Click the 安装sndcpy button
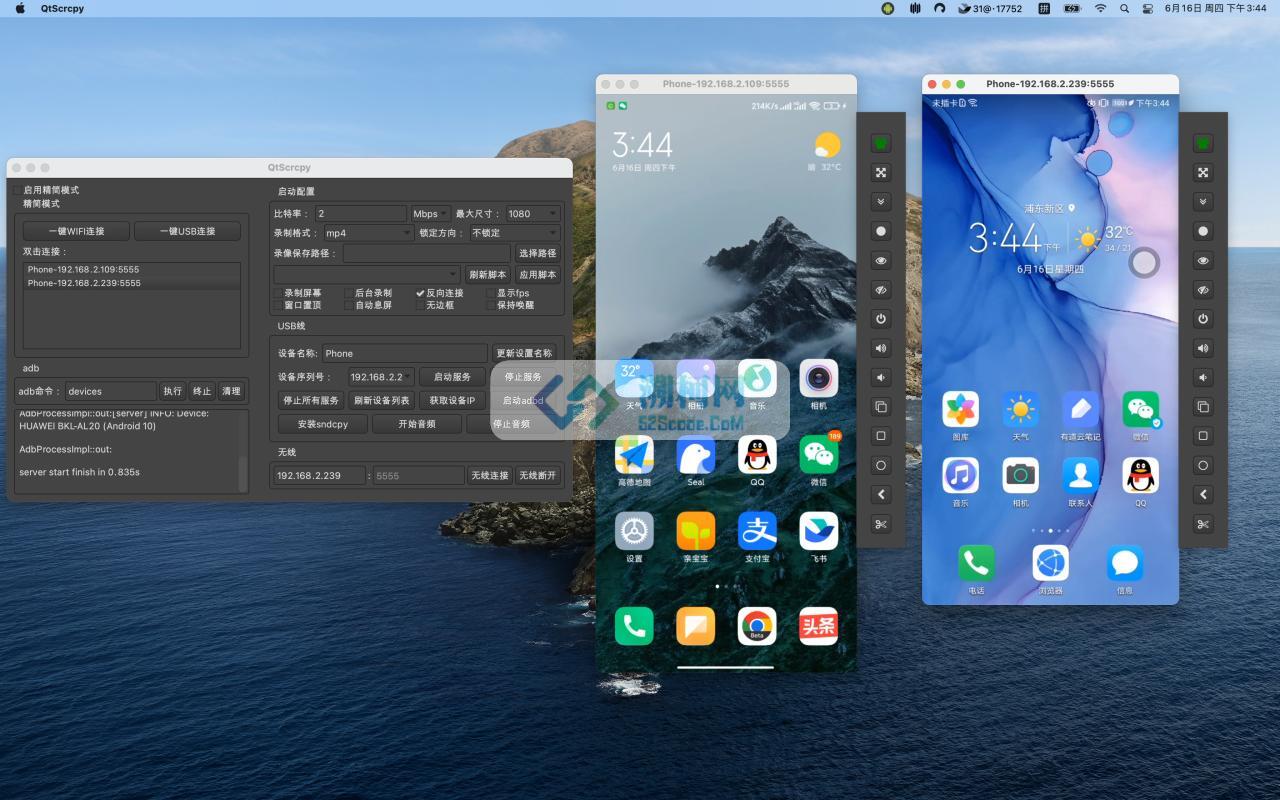 (x=323, y=424)
